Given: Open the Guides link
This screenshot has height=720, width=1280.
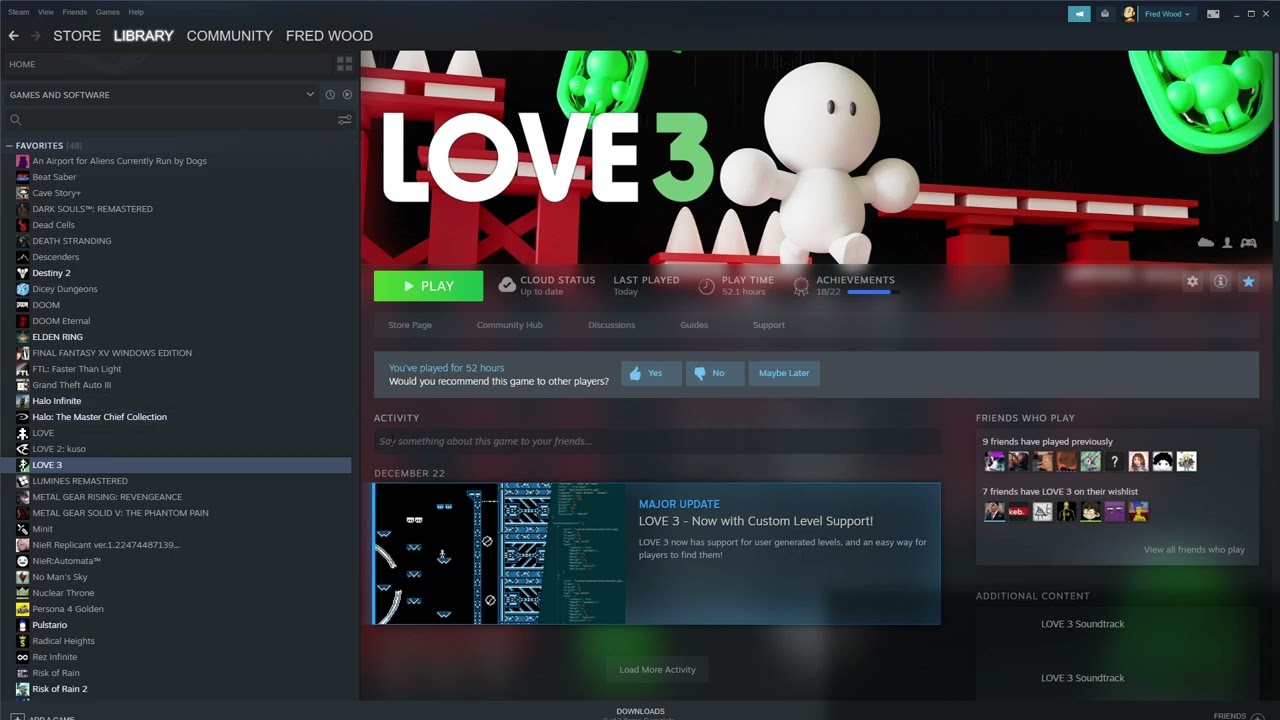Looking at the screenshot, I should click(x=694, y=325).
